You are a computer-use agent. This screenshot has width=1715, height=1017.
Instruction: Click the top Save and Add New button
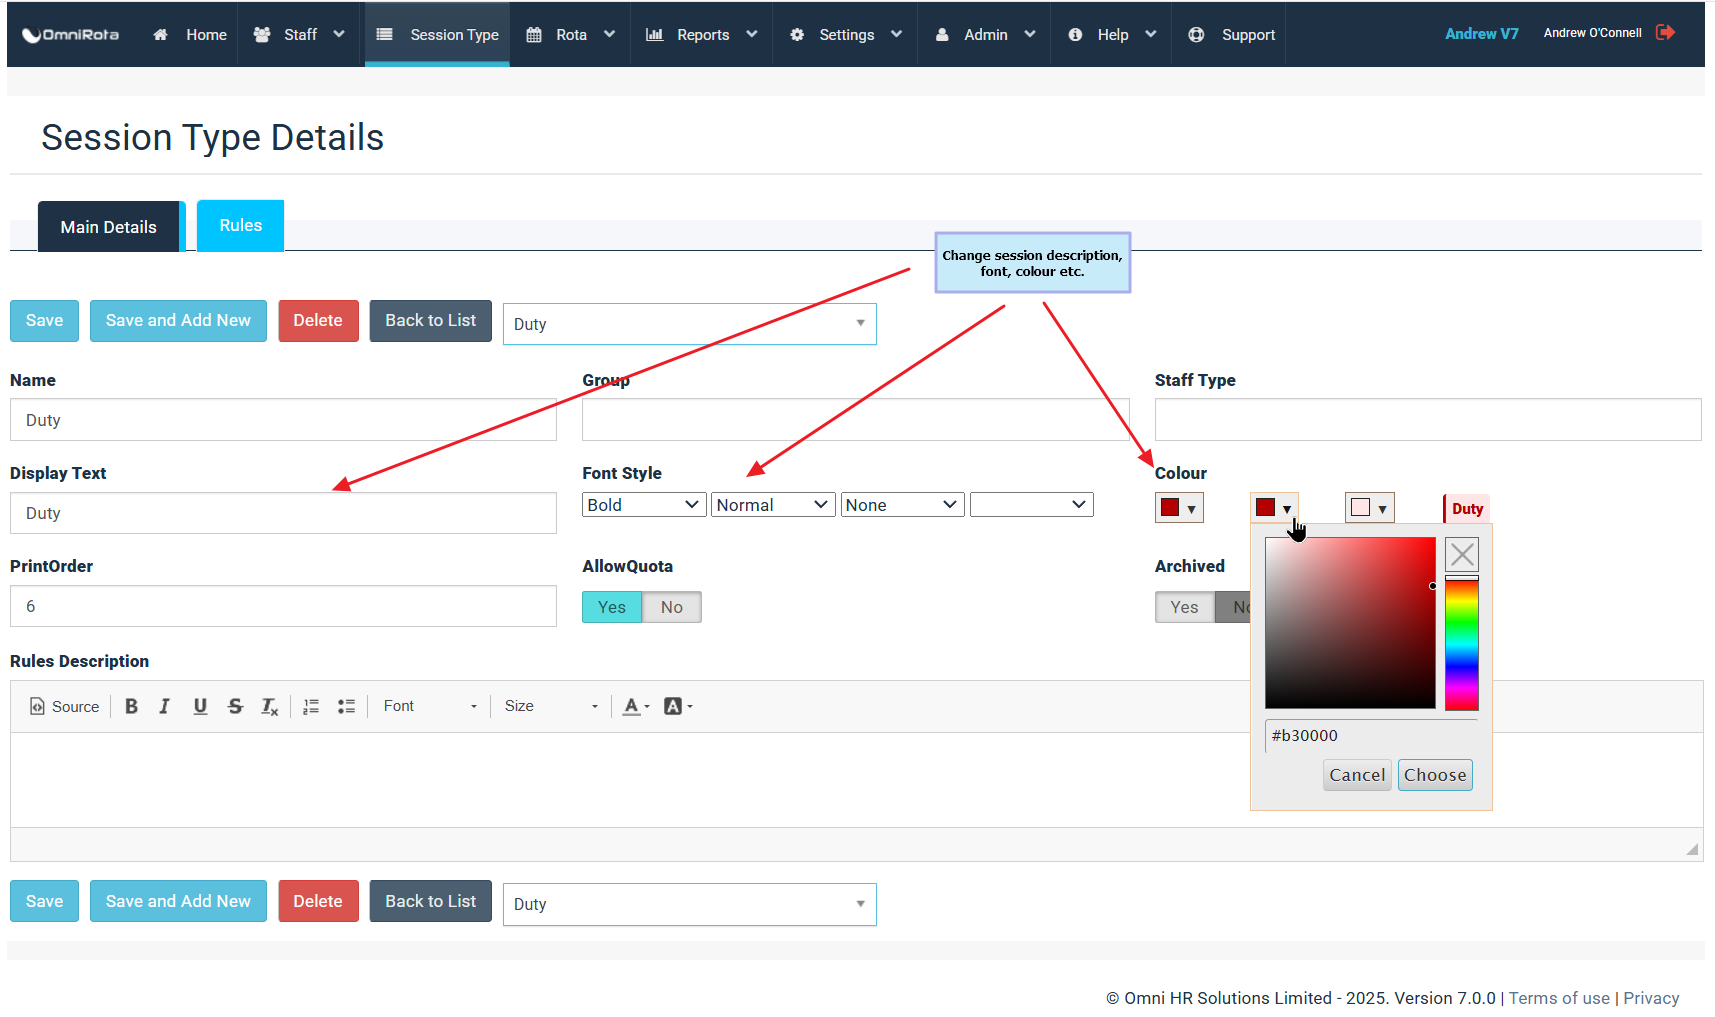click(x=178, y=321)
